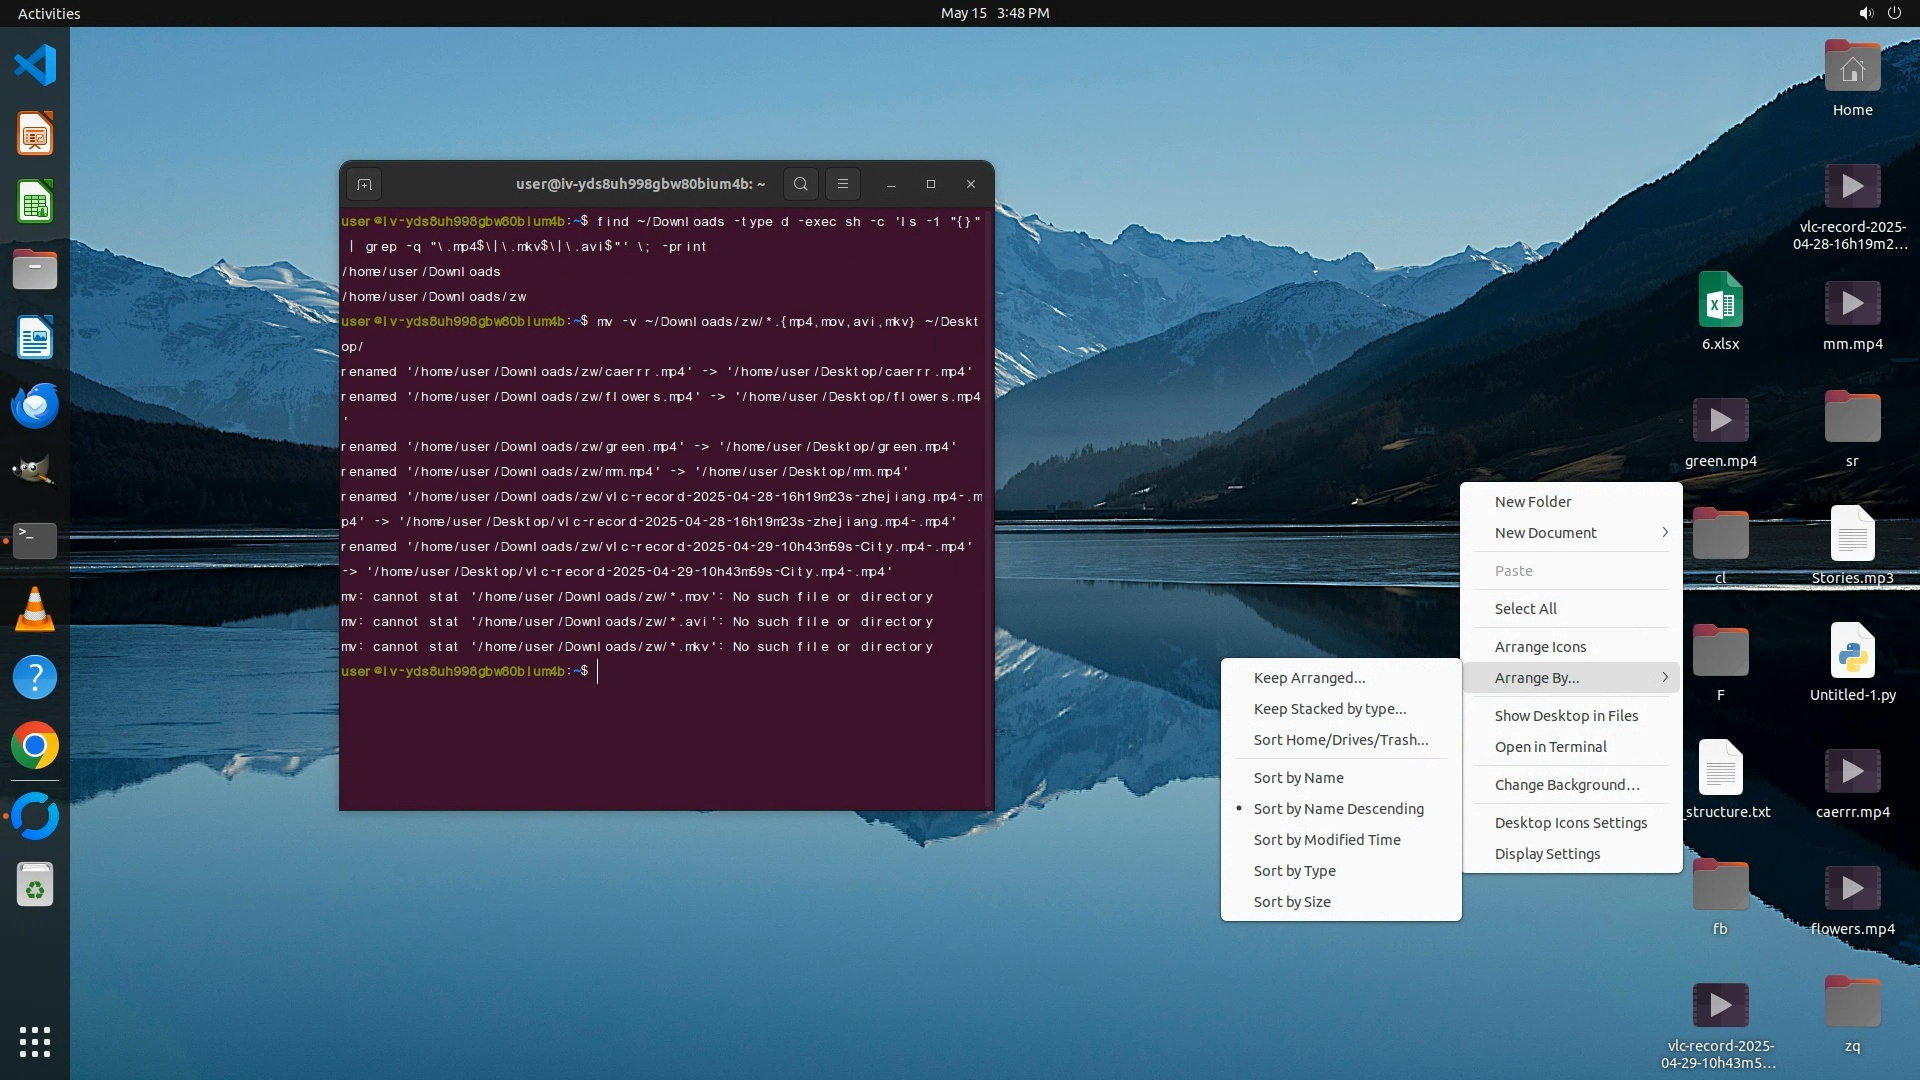
Task: Open the terminal hamburger menu
Action: tap(843, 184)
